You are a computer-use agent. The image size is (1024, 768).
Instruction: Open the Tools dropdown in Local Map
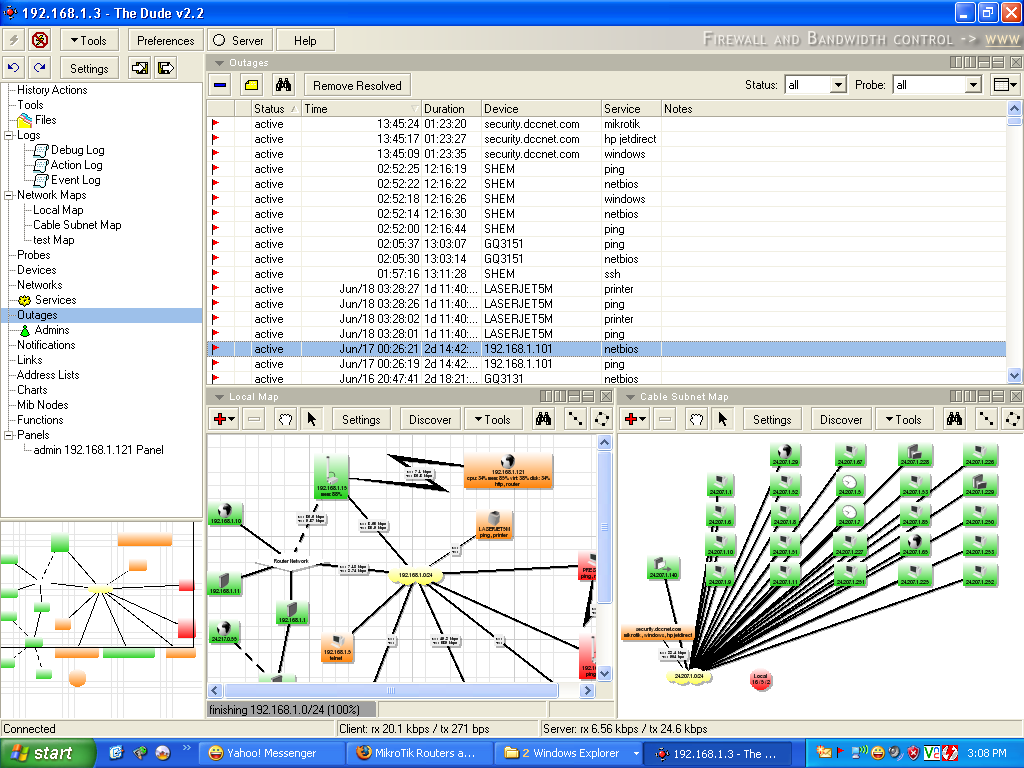[x=493, y=419]
